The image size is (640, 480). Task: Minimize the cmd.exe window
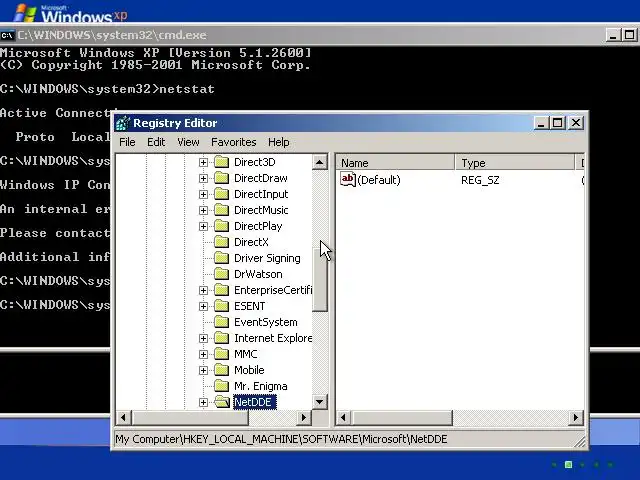tap(612, 36)
